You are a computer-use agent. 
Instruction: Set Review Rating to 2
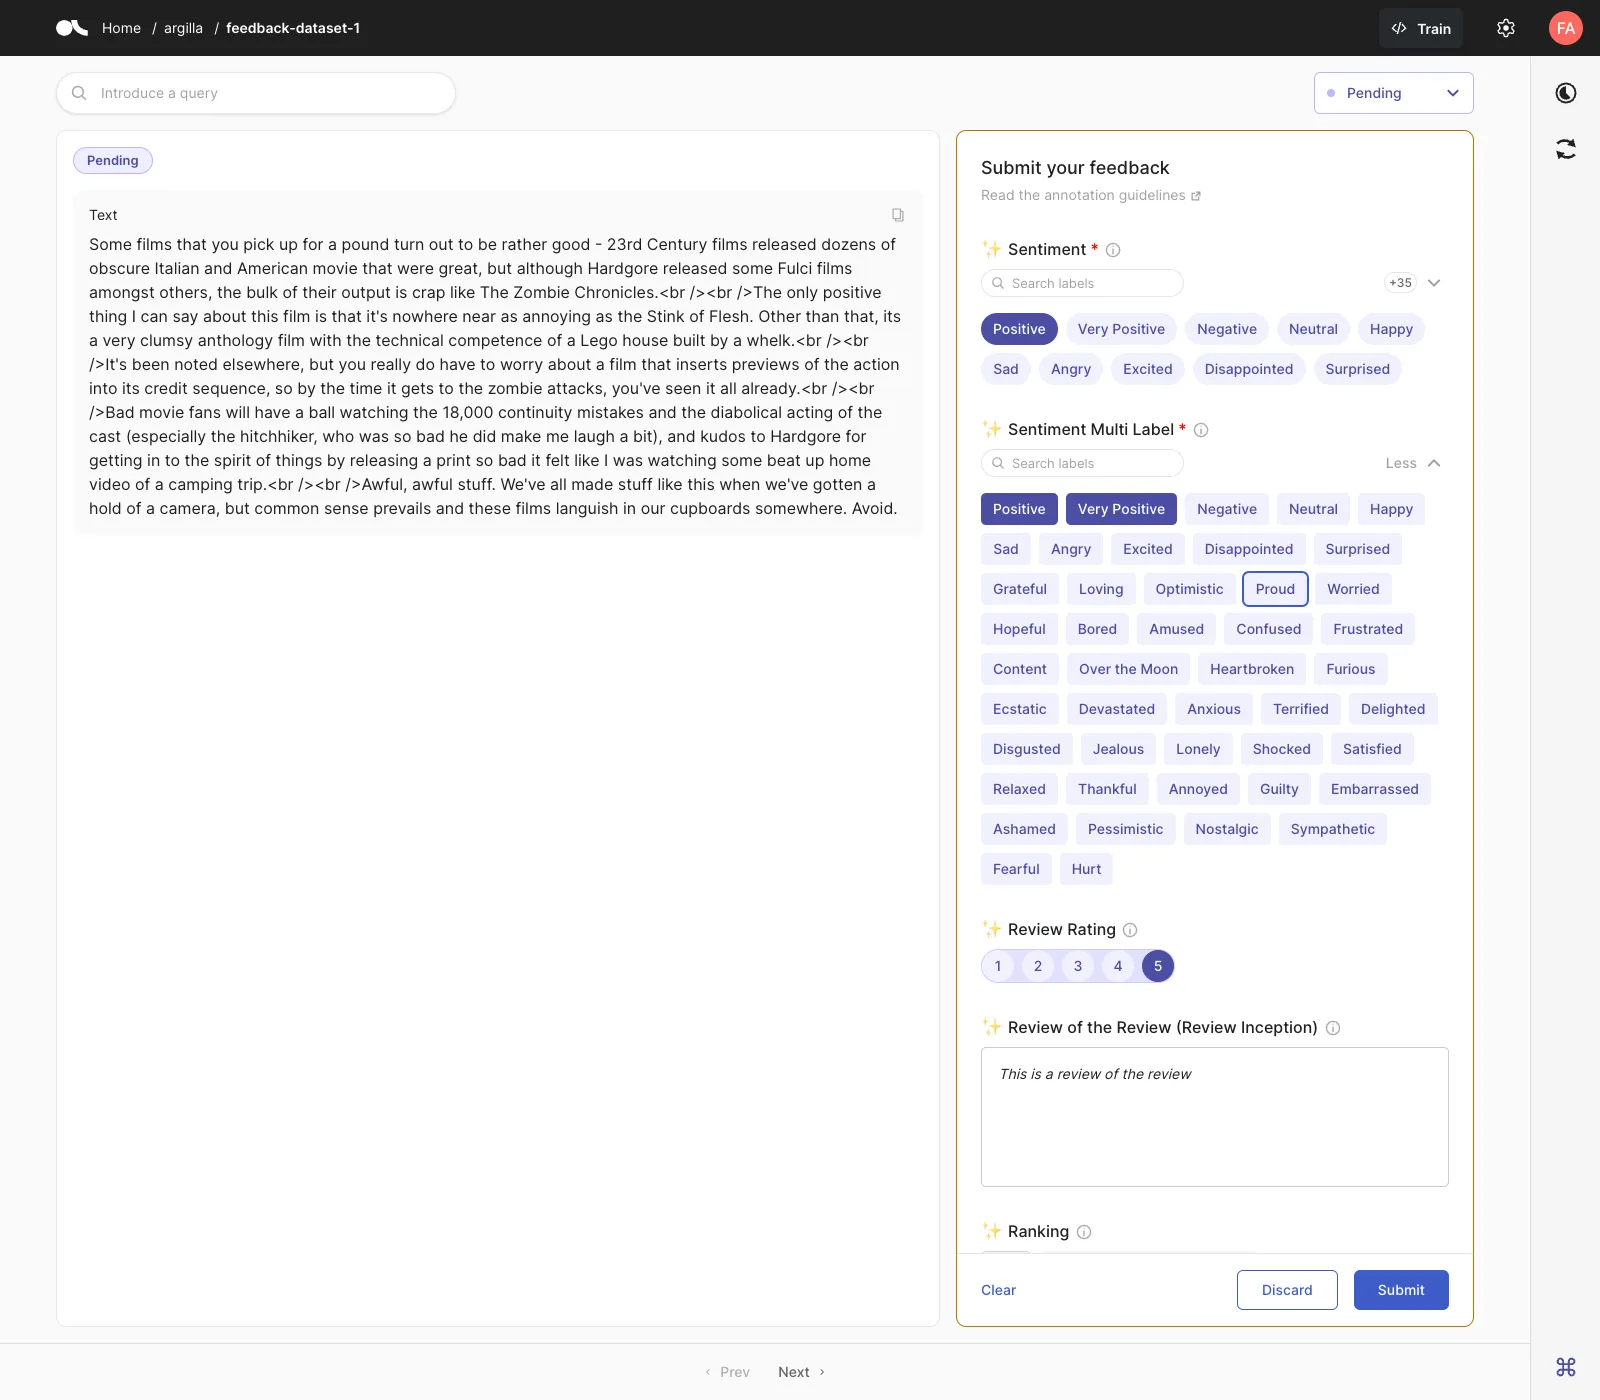[x=1038, y=966]
